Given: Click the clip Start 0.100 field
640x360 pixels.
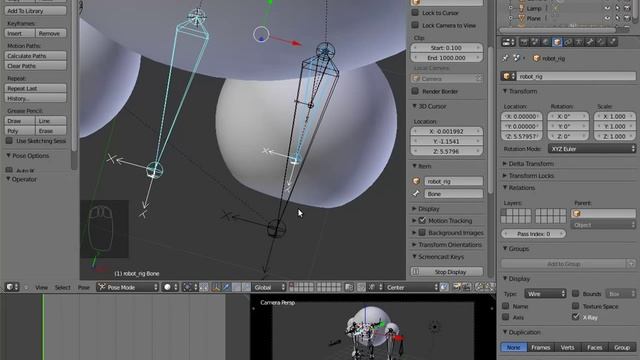Looking at the screenshot, I should pyautogui.click(x=447, y=48).
